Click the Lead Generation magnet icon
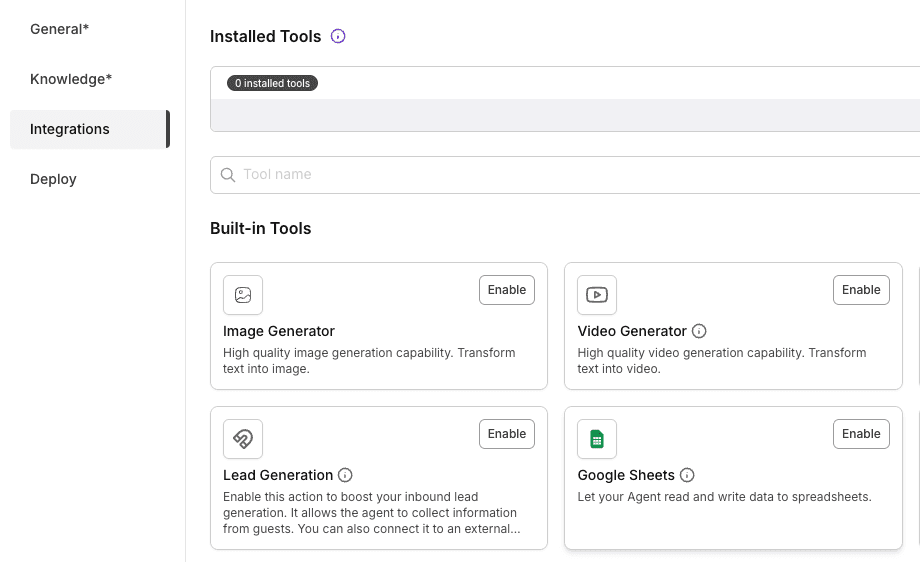 243,439
